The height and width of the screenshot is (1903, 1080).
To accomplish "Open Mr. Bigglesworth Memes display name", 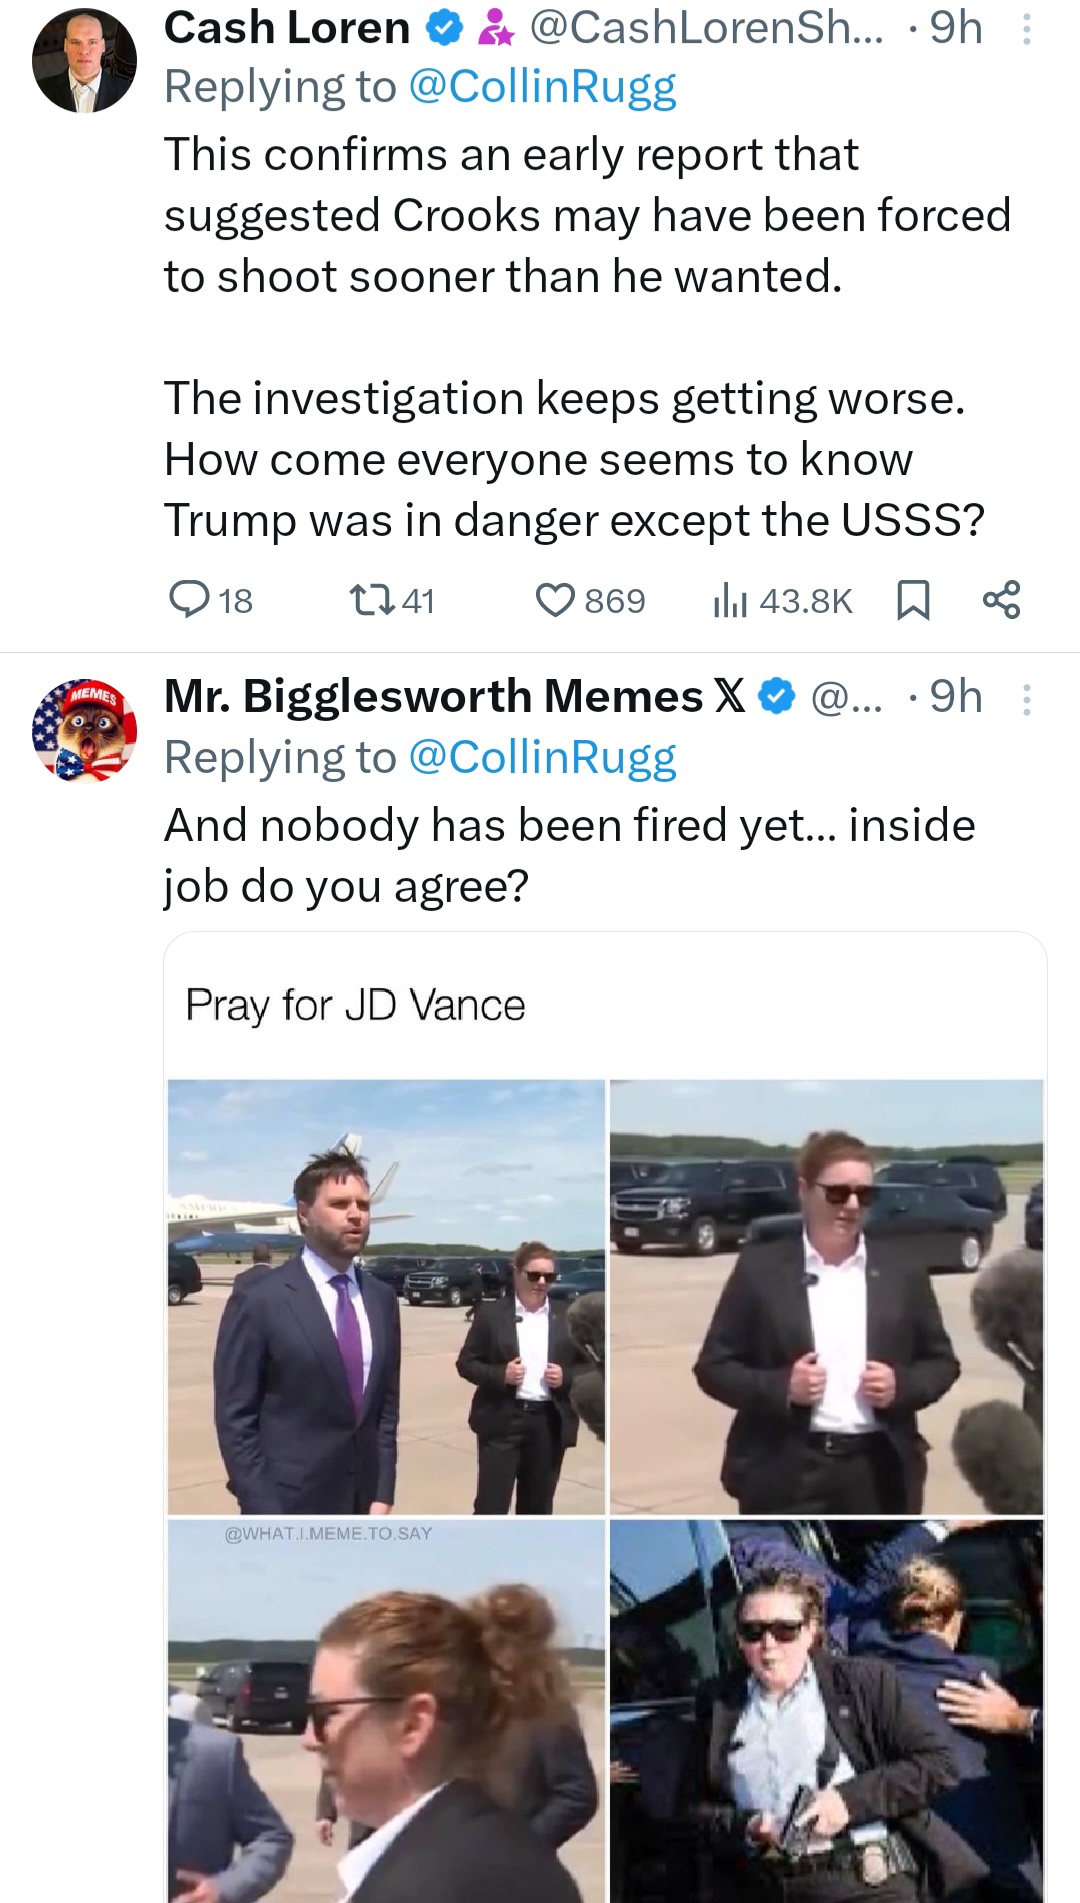I will 433,697.
